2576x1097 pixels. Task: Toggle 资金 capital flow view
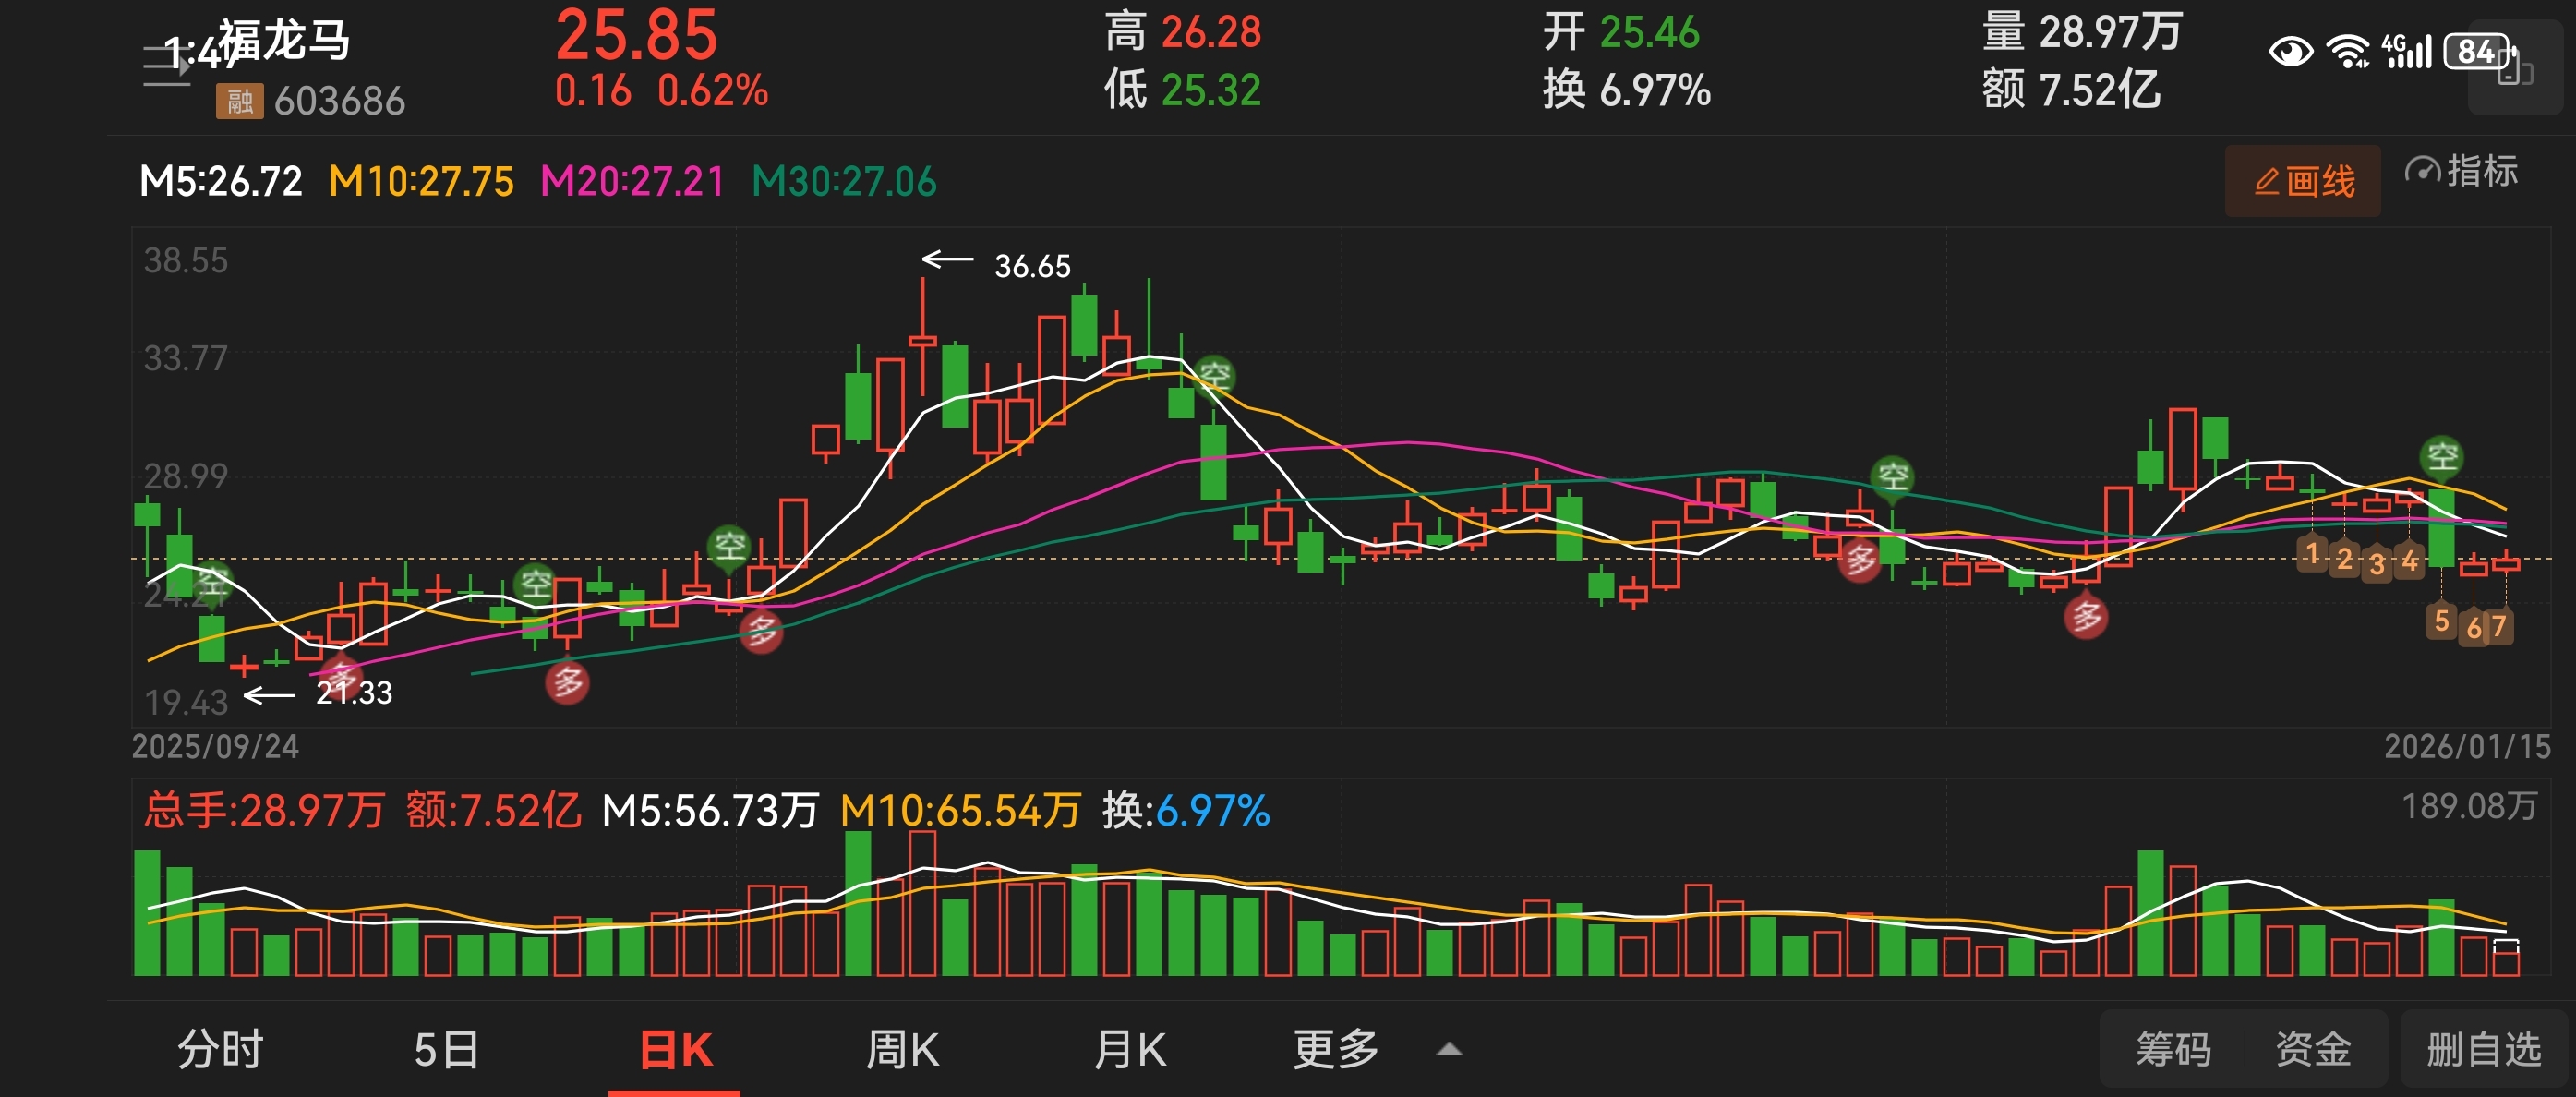pyautogui.click(x=2313, y=1050)
